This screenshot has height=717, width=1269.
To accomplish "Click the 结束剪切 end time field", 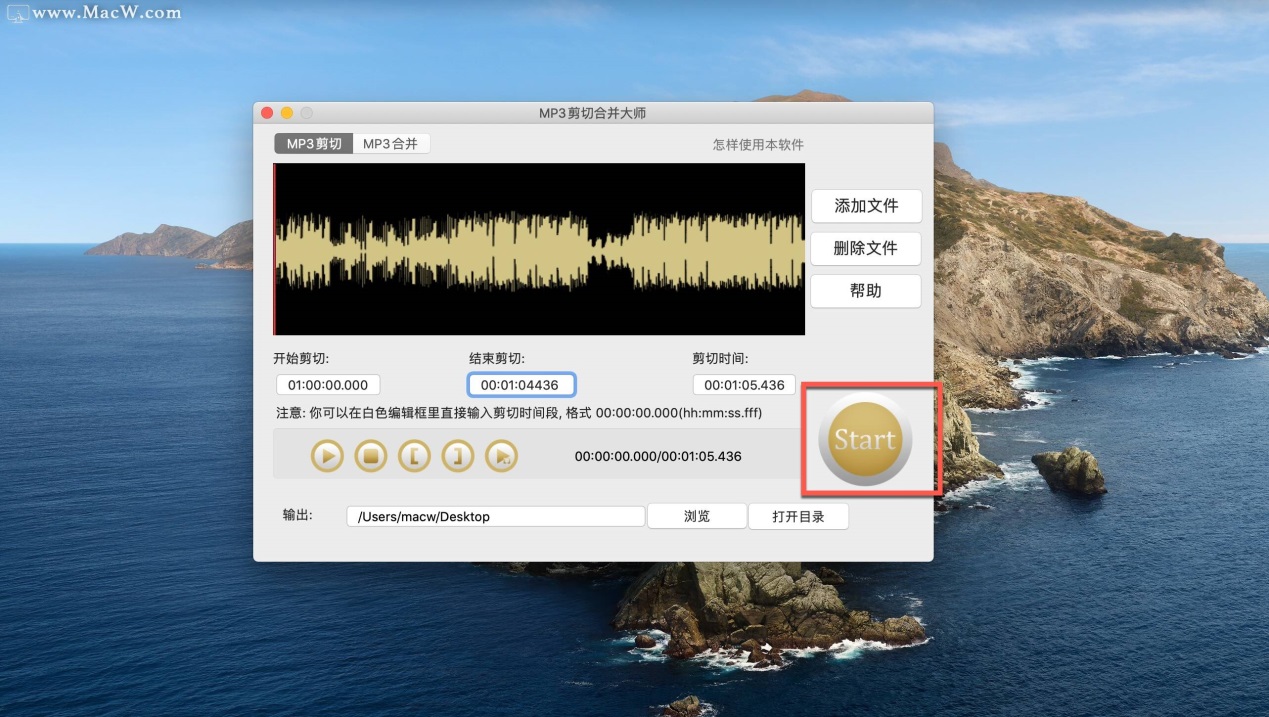I will [521, 385].
